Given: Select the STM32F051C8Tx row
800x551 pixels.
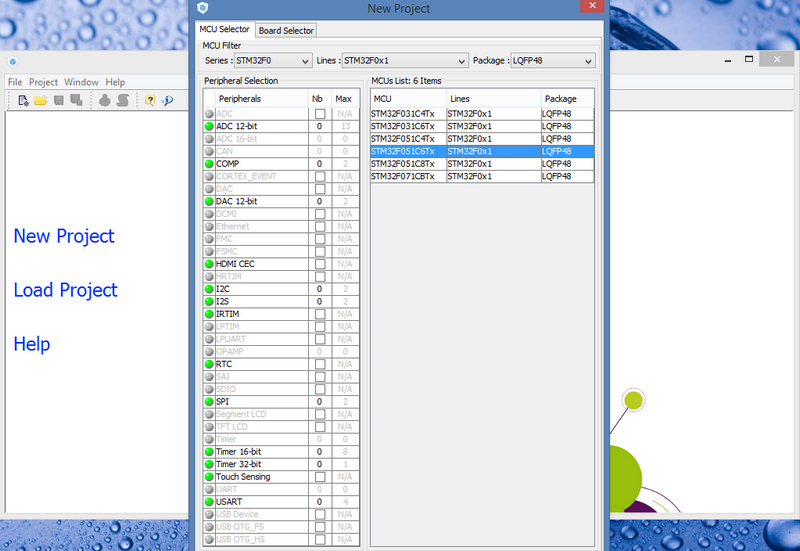Looking at the screenshot, I should click(482, 164).
